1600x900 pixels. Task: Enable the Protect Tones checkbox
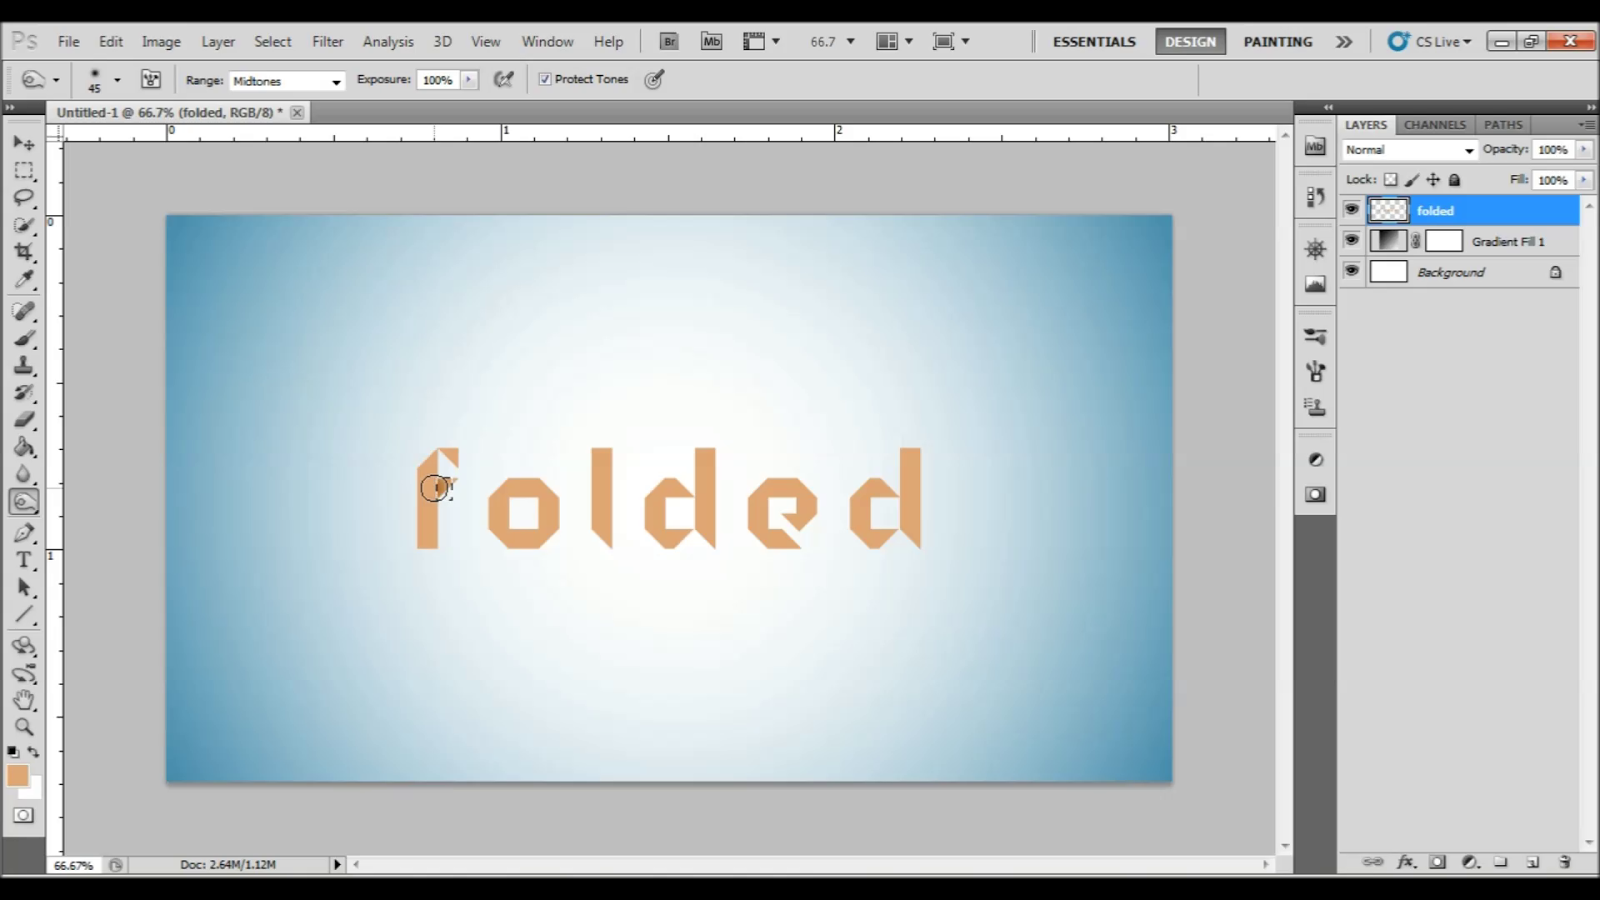click(545, 78)
